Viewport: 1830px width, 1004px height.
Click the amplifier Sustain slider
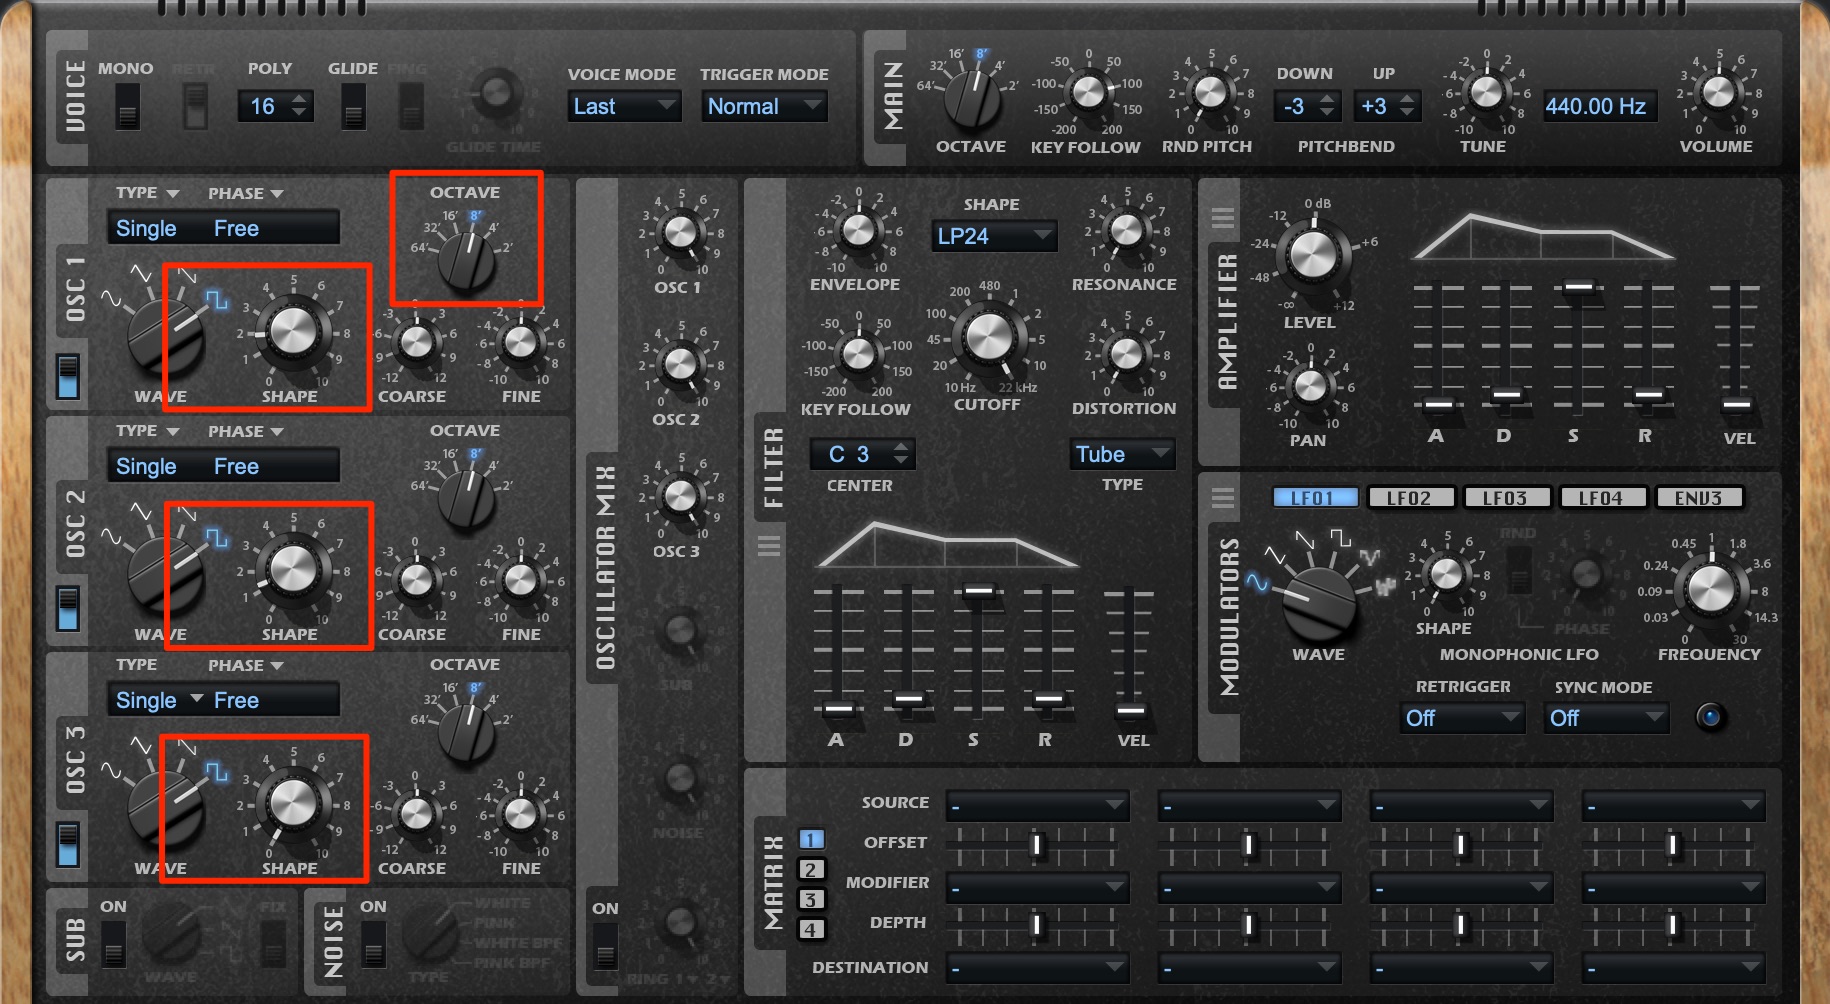click(1577, 345)
